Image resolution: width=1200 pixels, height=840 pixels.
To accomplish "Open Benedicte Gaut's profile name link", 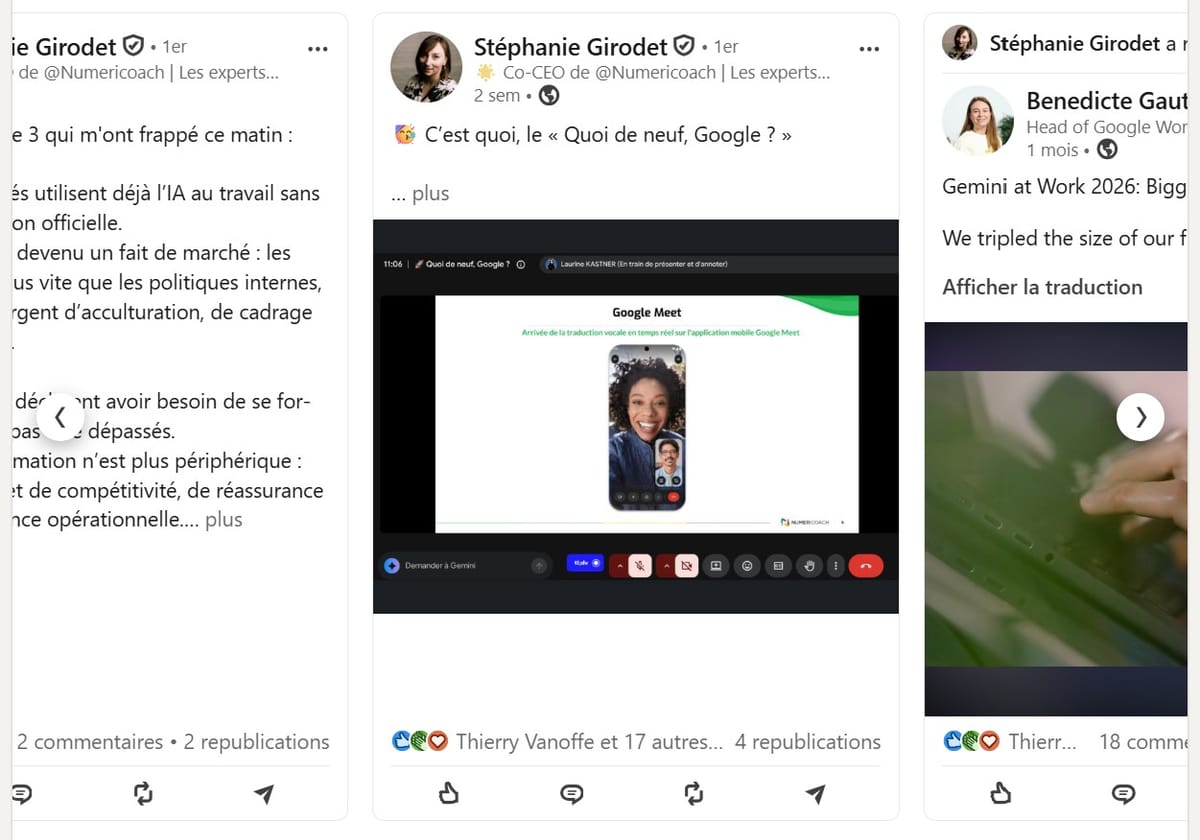I will point(1107,100).
